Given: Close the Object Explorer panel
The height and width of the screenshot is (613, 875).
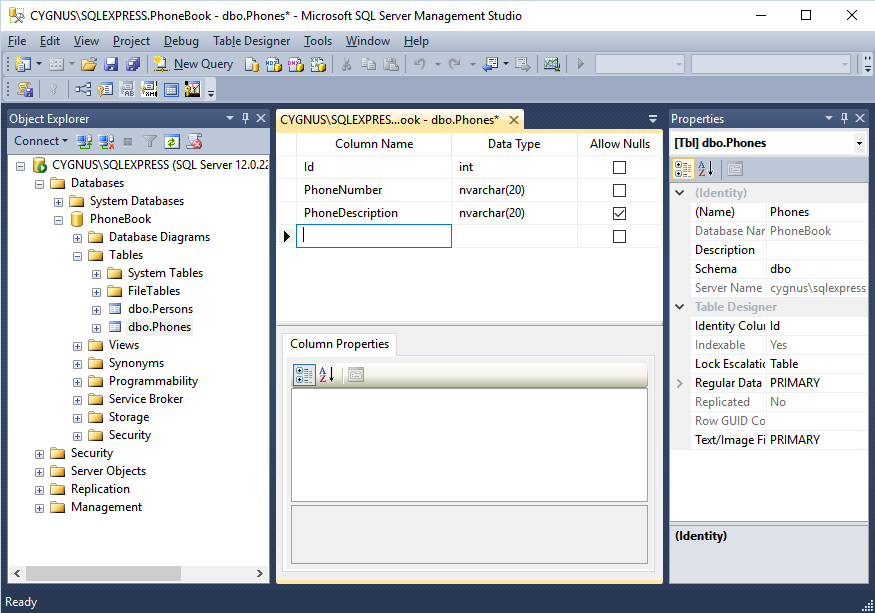Looking at the screenshot, I should 261,118.
